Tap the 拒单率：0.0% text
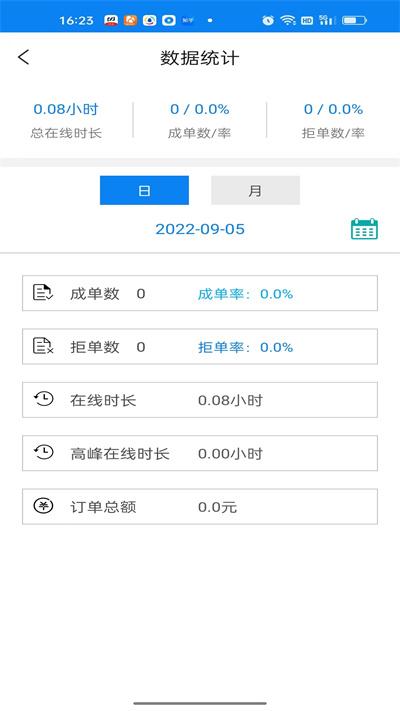Image resolution: width=400 pixels, height=711 pixels. [245, 347]
